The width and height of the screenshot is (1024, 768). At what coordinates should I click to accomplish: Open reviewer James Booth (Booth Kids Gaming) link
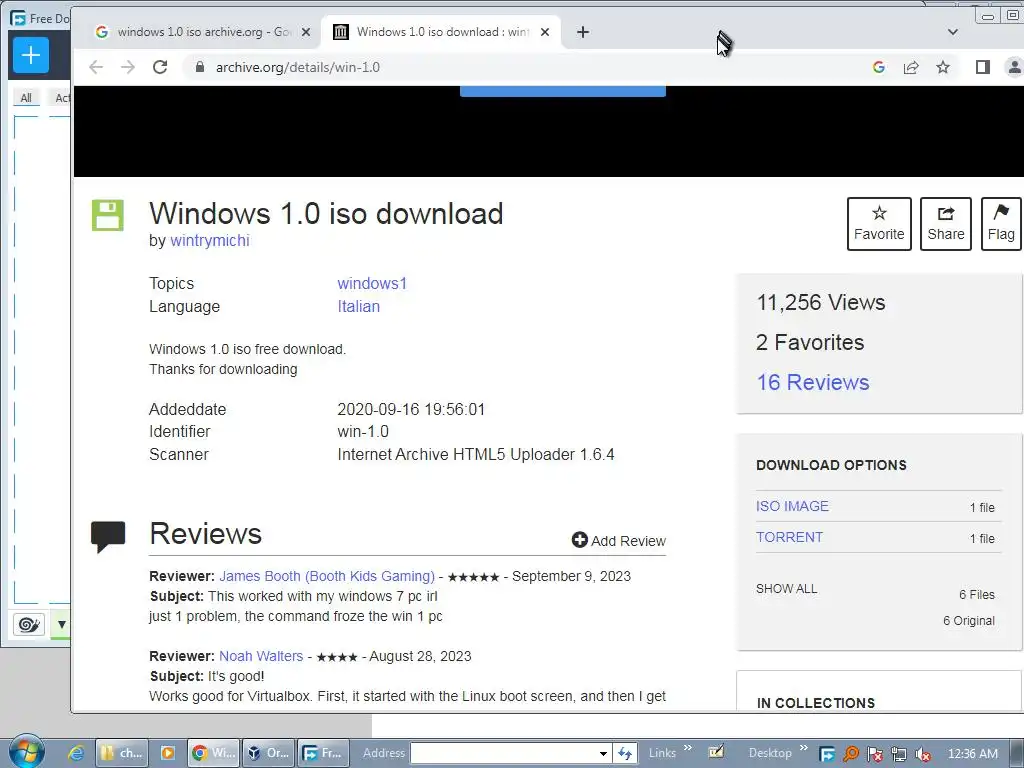(327, 576)
